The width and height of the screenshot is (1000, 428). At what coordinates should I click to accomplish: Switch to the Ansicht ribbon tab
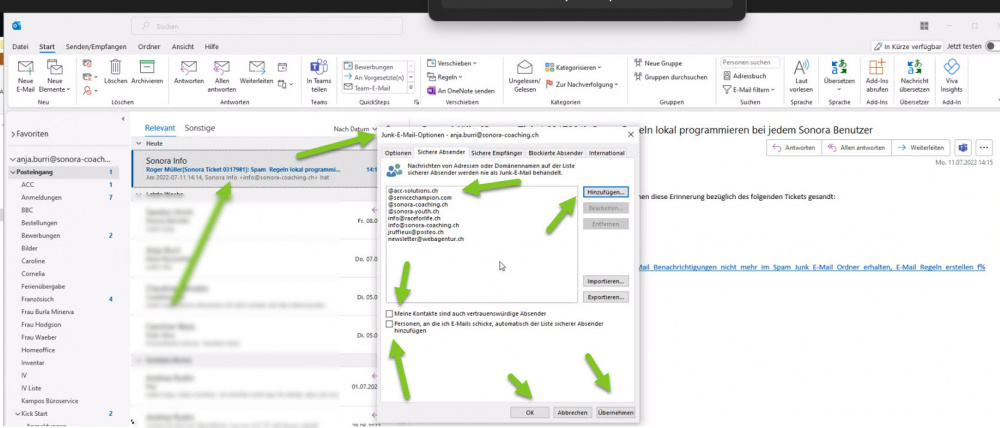tap(183, 47)
